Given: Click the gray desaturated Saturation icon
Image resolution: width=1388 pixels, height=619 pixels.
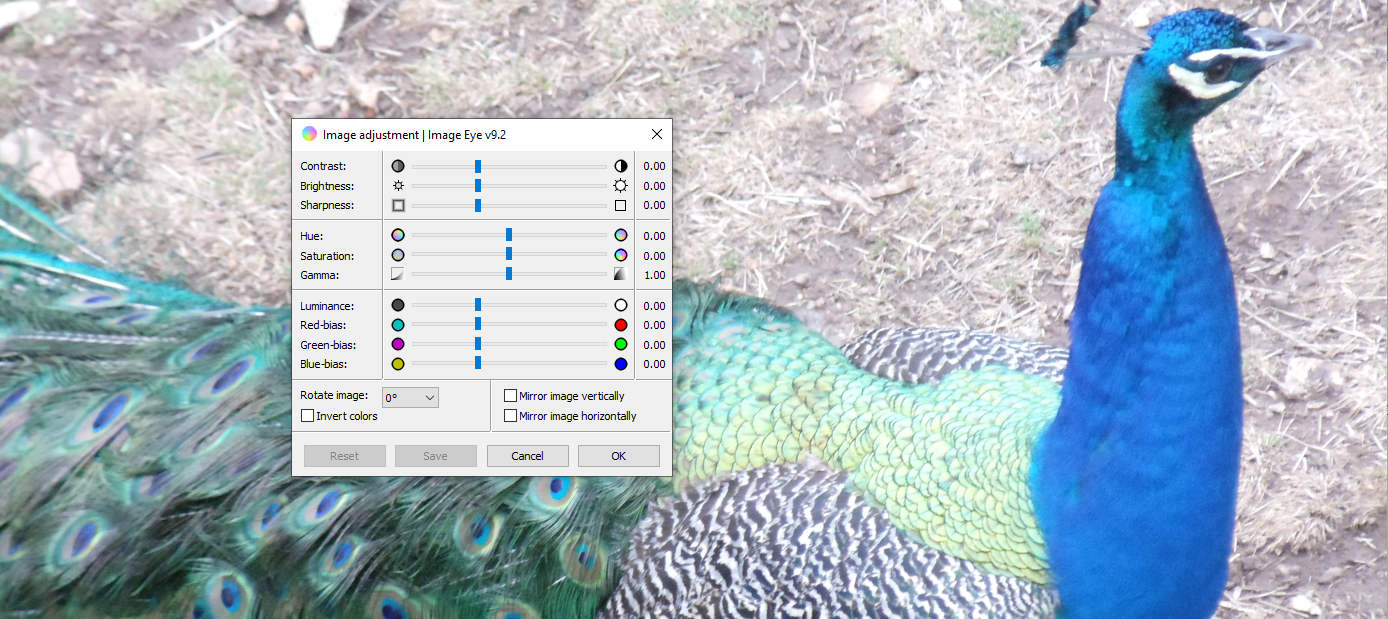Looking at the screenshot, I should point(398,256).
